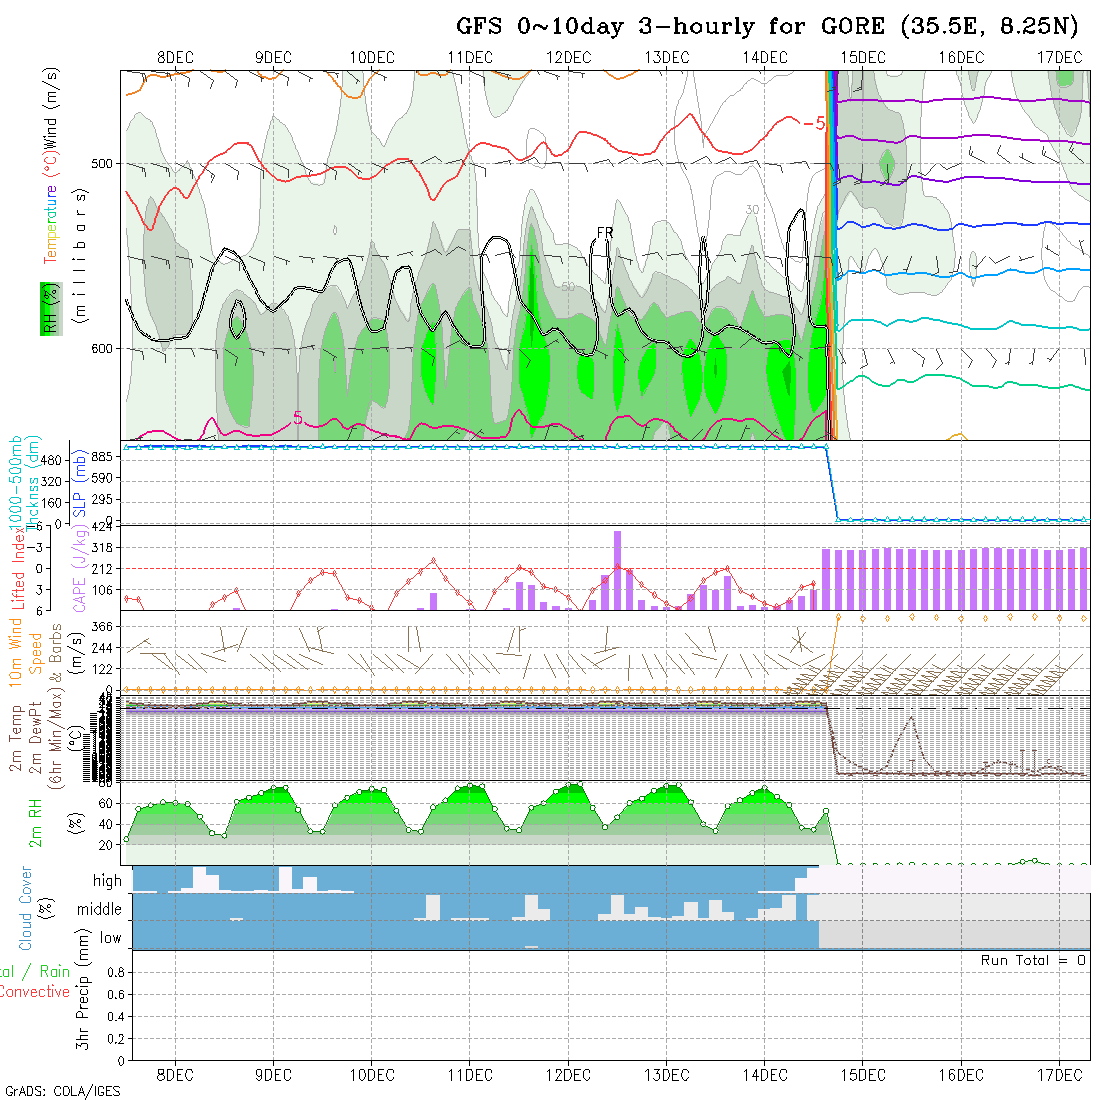Pick the 15DEC marker on bottom axis
This screenshot has height=1100, width=1100.
tap(863, 1074)
